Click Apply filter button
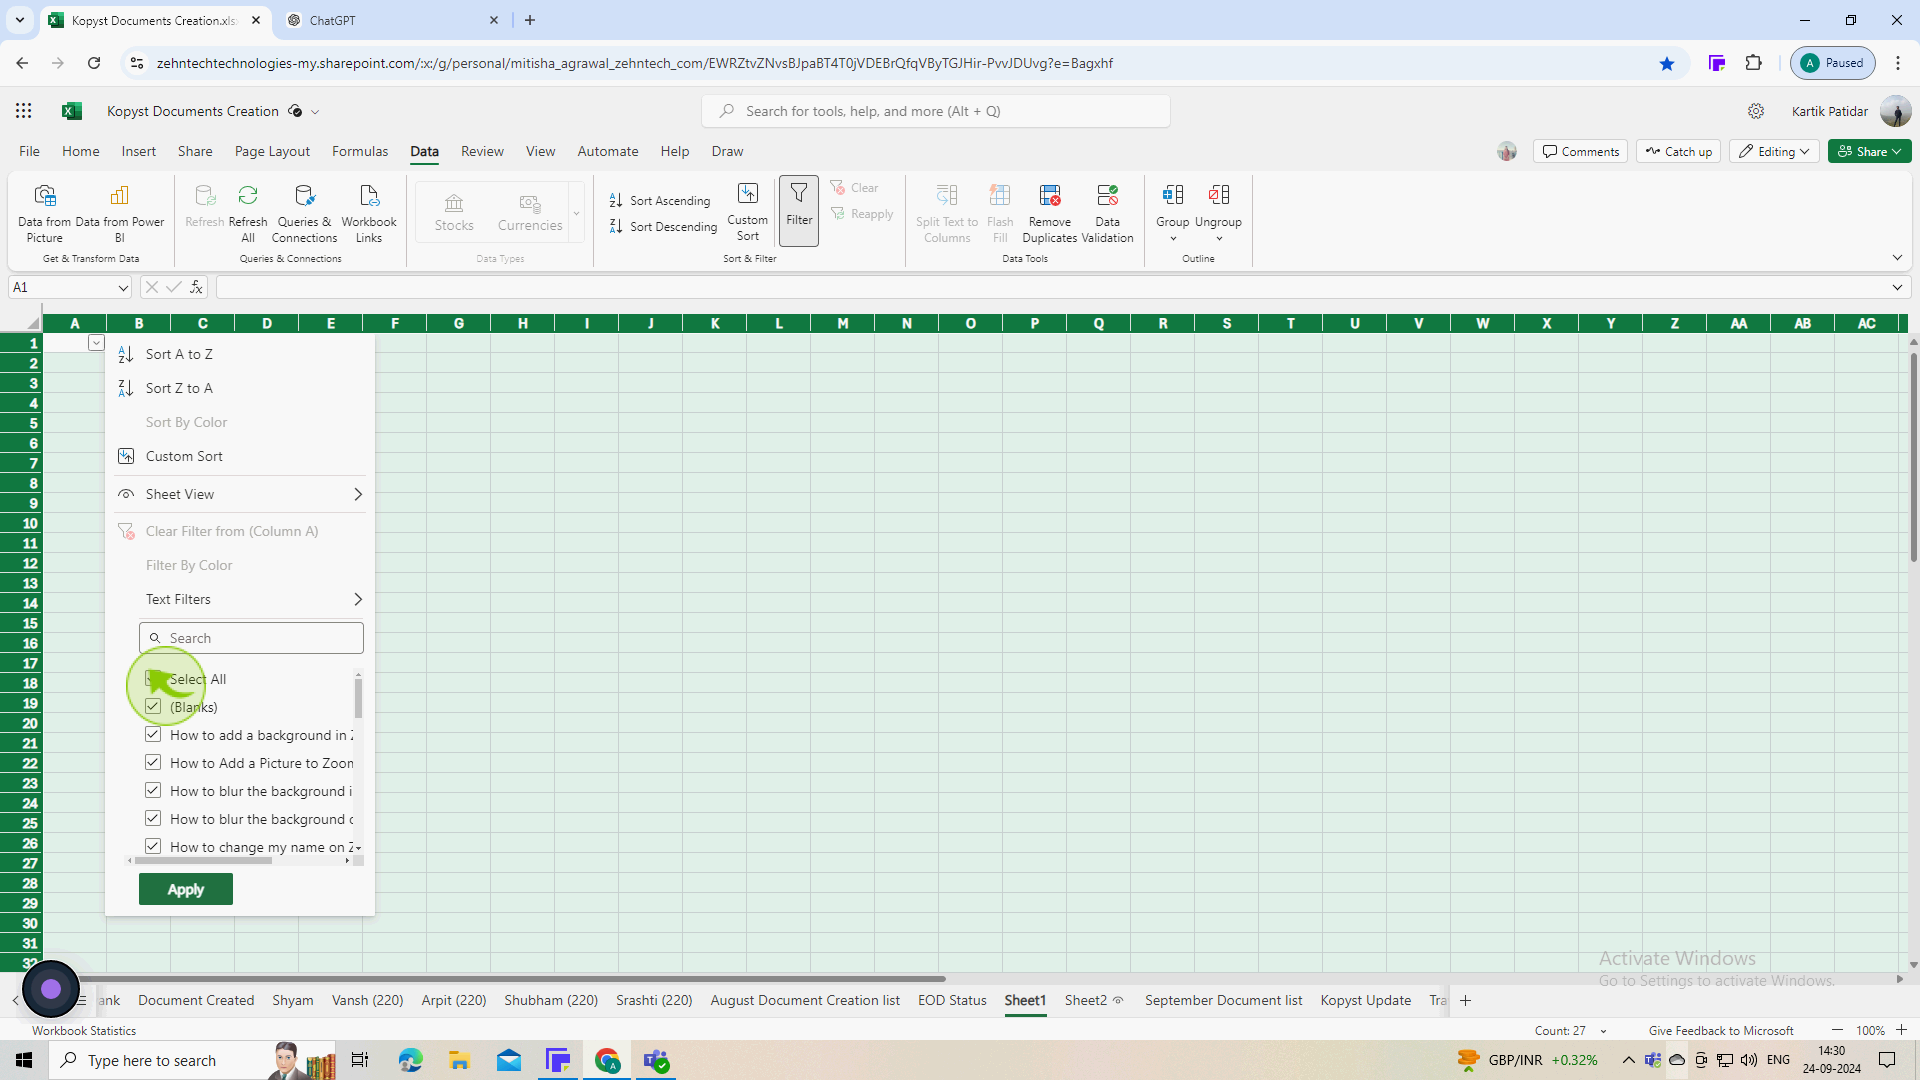The image size is (1920, 1080). coord(186,889)
